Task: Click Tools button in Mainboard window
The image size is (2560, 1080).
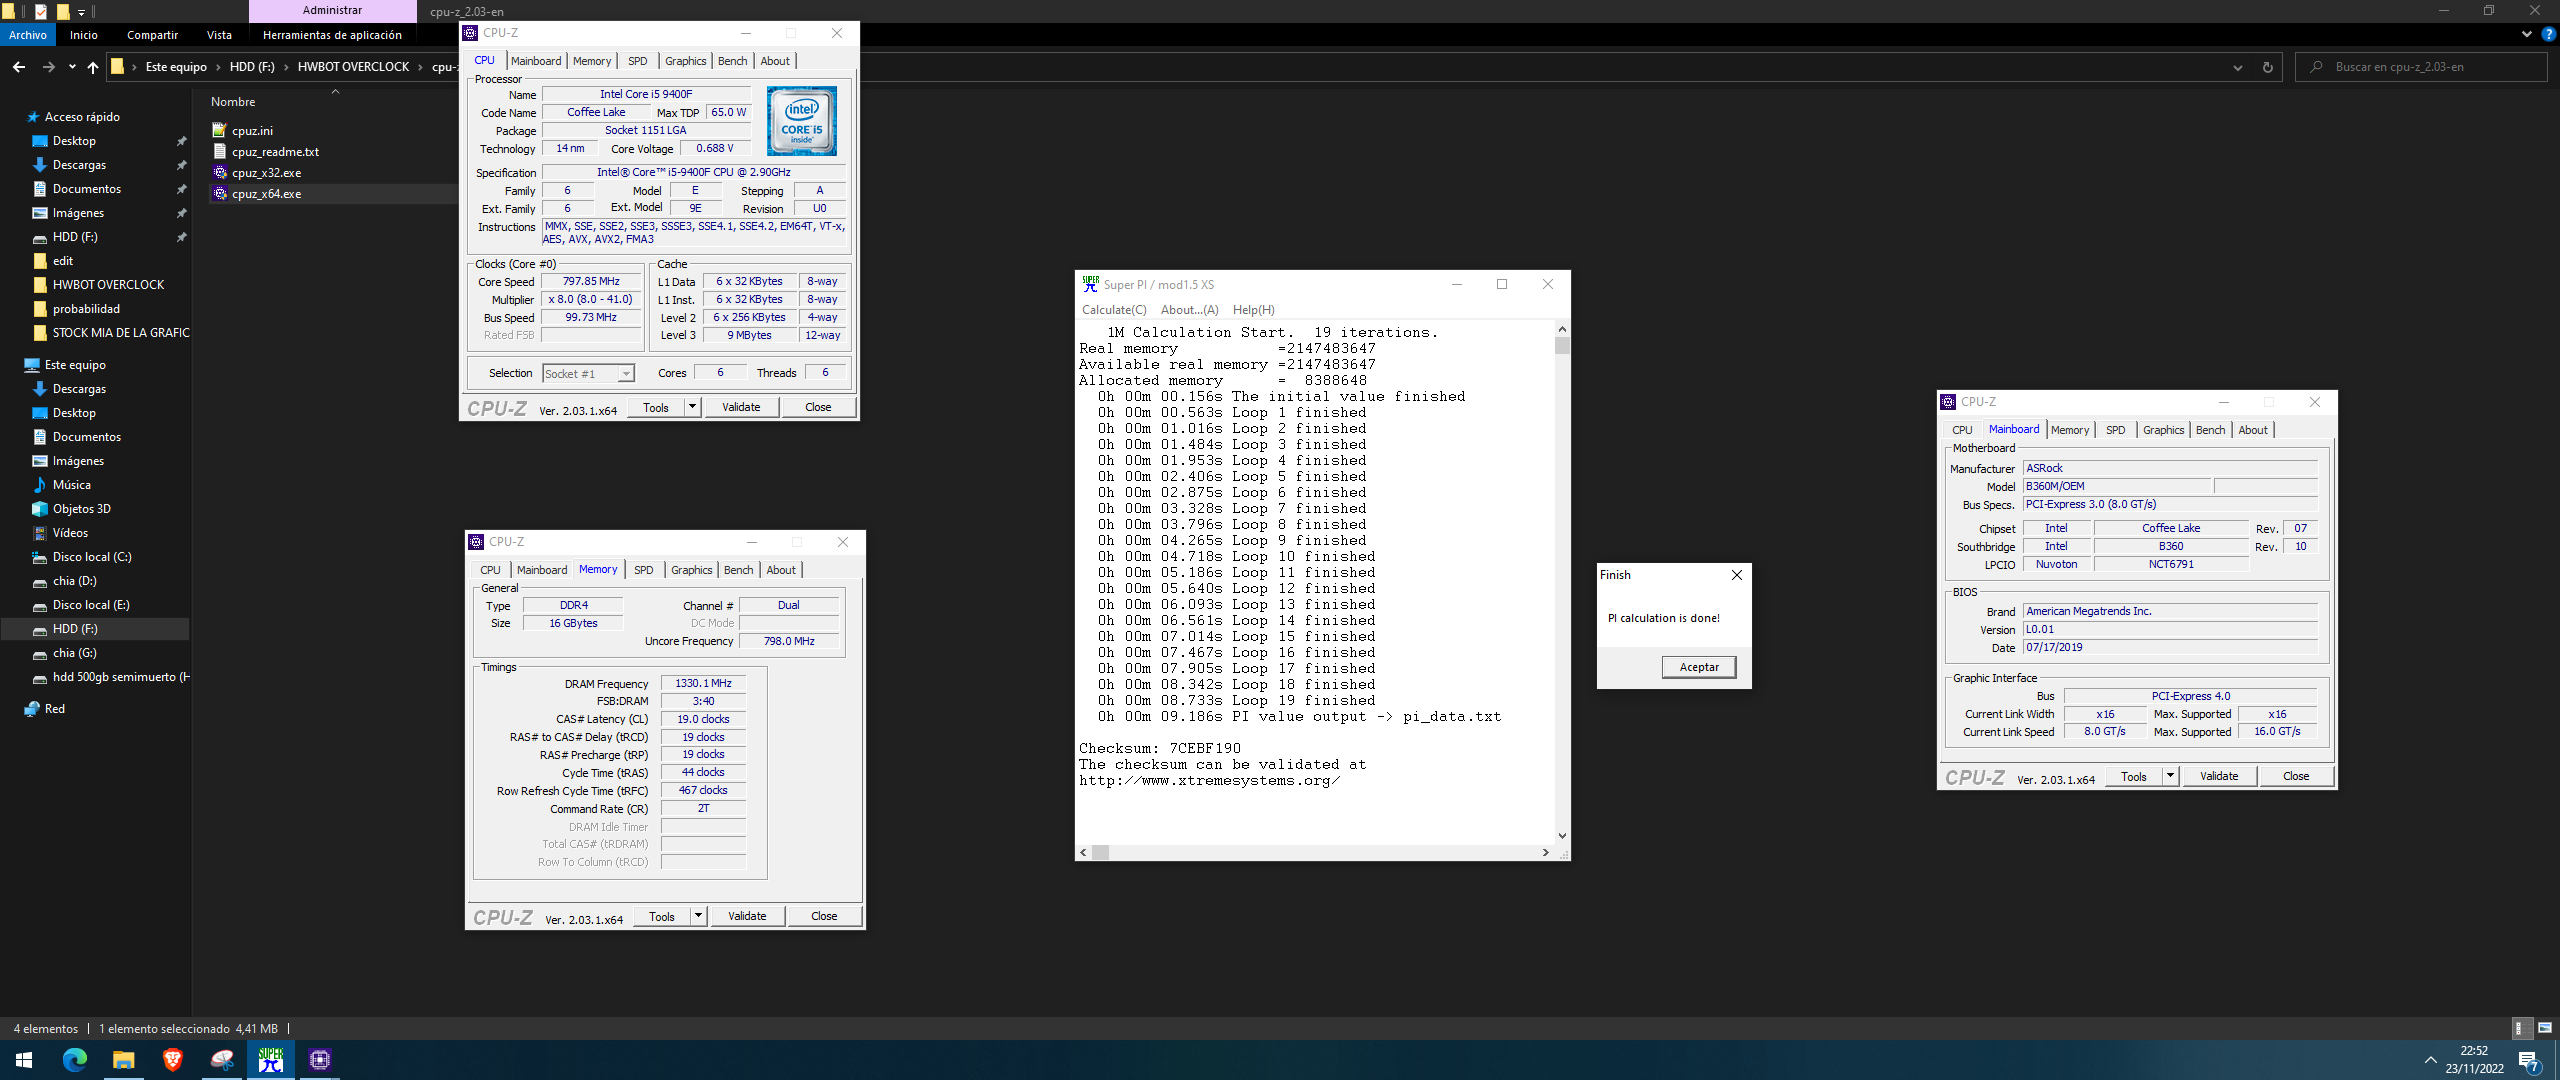Action: click(2134, 776)
